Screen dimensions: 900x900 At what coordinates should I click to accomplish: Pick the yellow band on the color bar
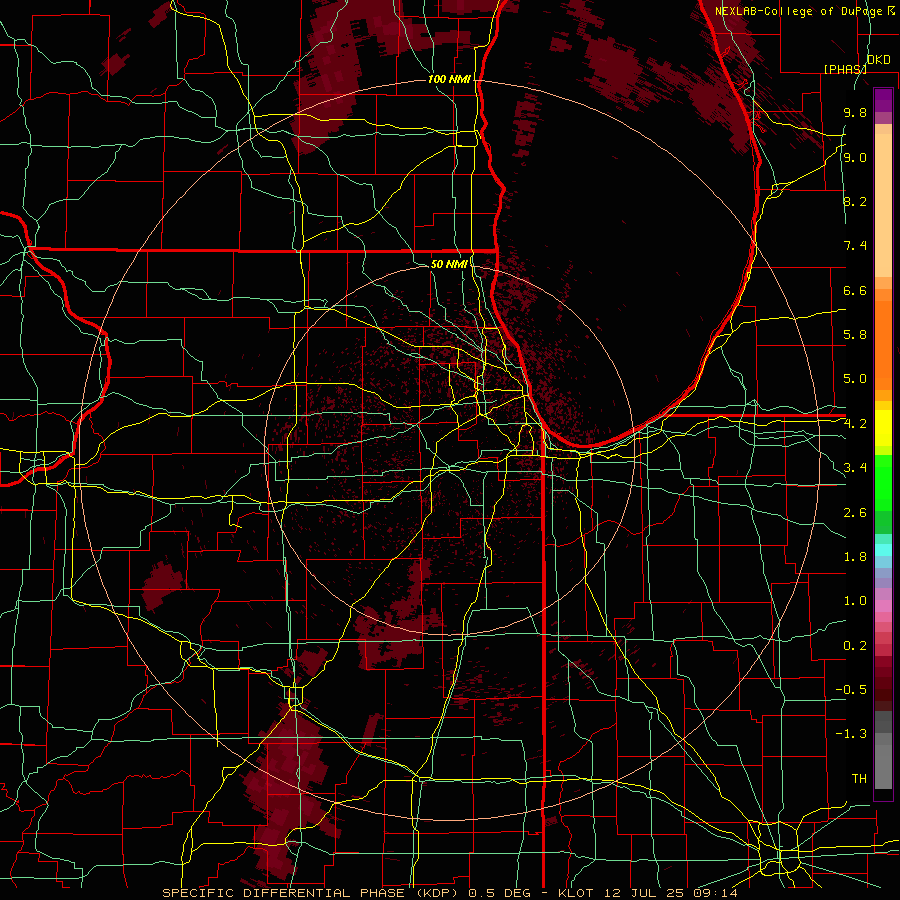[x=883, y=428]
